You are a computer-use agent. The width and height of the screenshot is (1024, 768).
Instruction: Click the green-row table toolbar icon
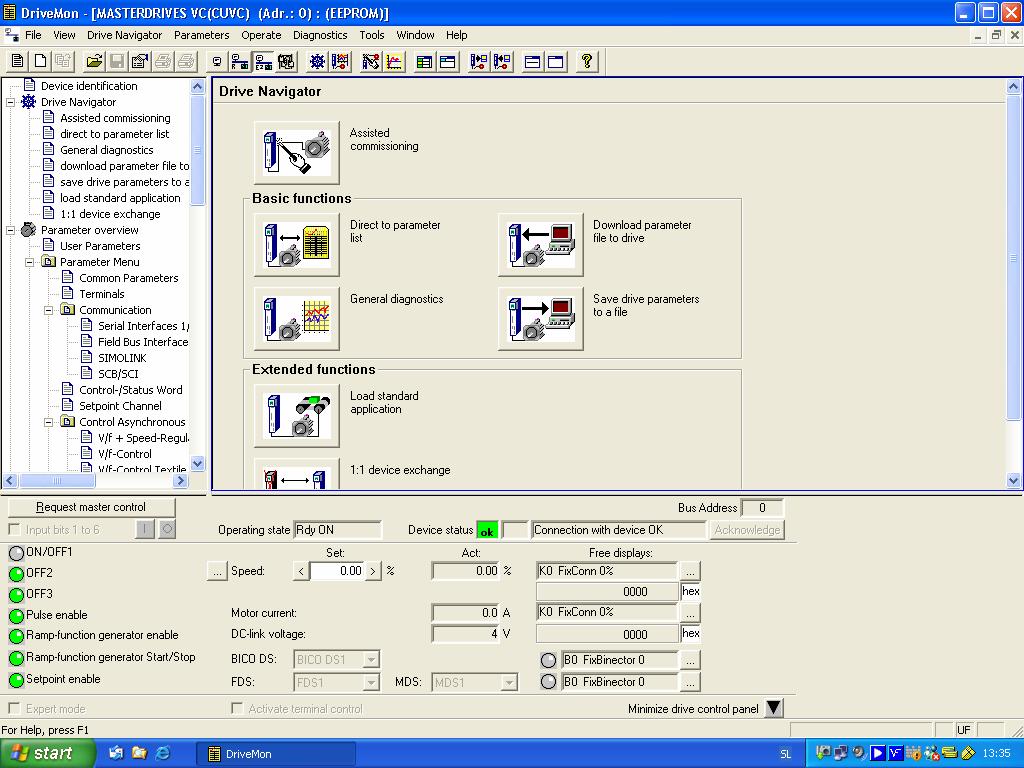click(424, 61)
